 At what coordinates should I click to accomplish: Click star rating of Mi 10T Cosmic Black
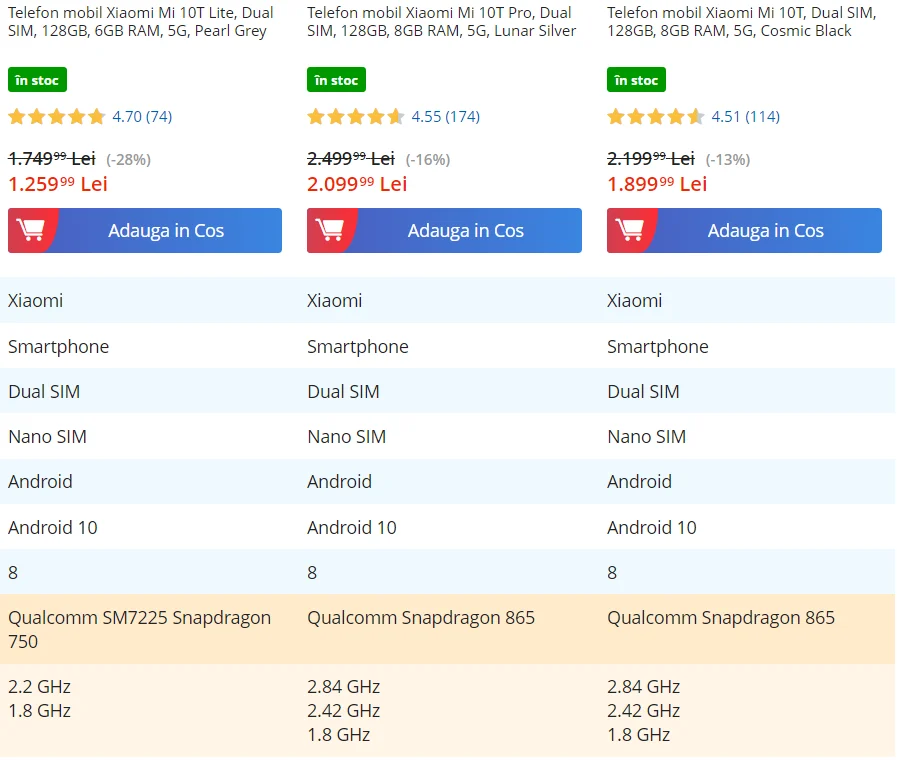click(x=656, y=117)
